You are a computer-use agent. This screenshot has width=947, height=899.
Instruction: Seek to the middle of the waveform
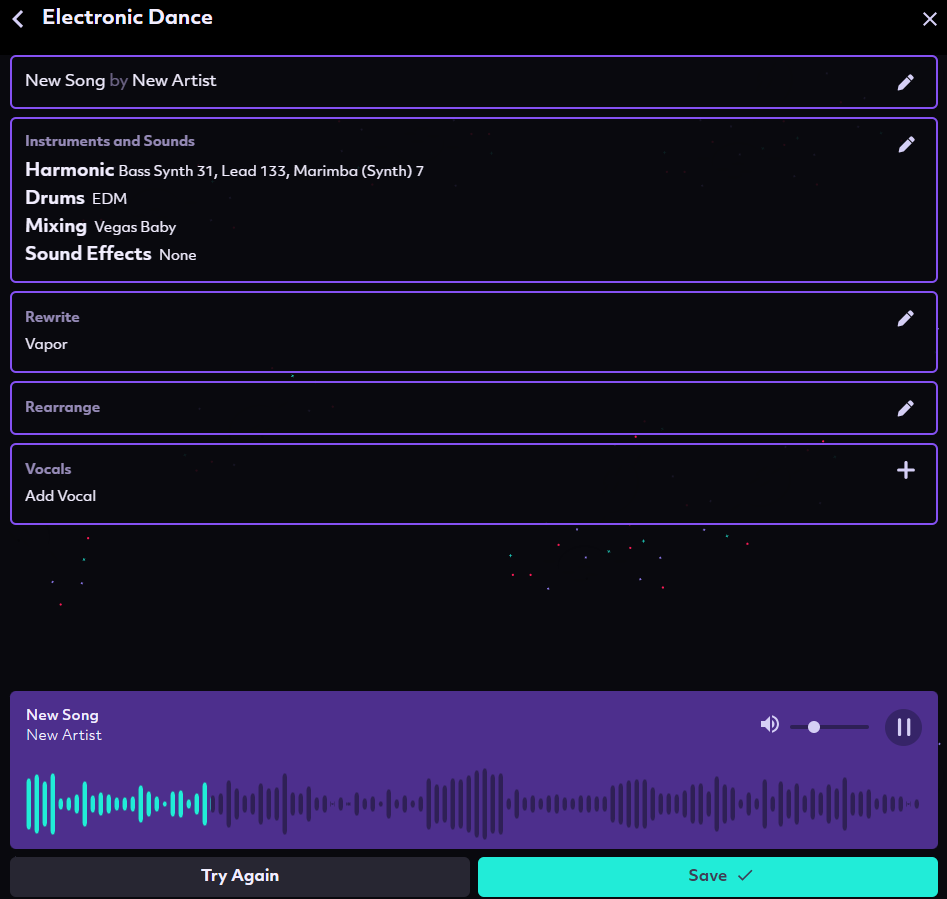point(473,803)
